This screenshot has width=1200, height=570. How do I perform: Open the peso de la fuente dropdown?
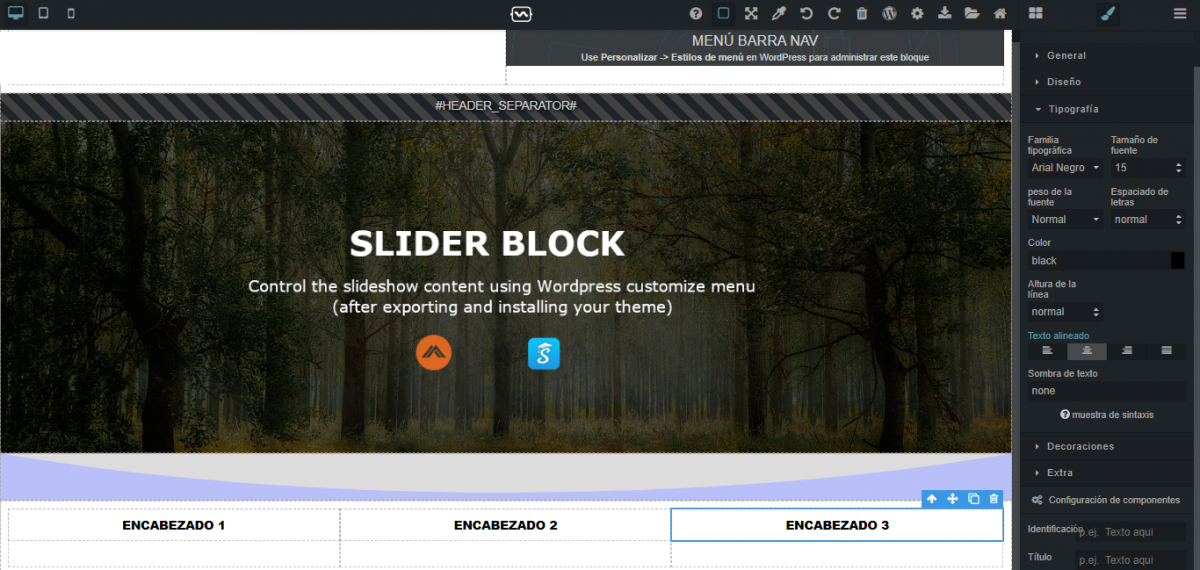tap(1065, 219)
